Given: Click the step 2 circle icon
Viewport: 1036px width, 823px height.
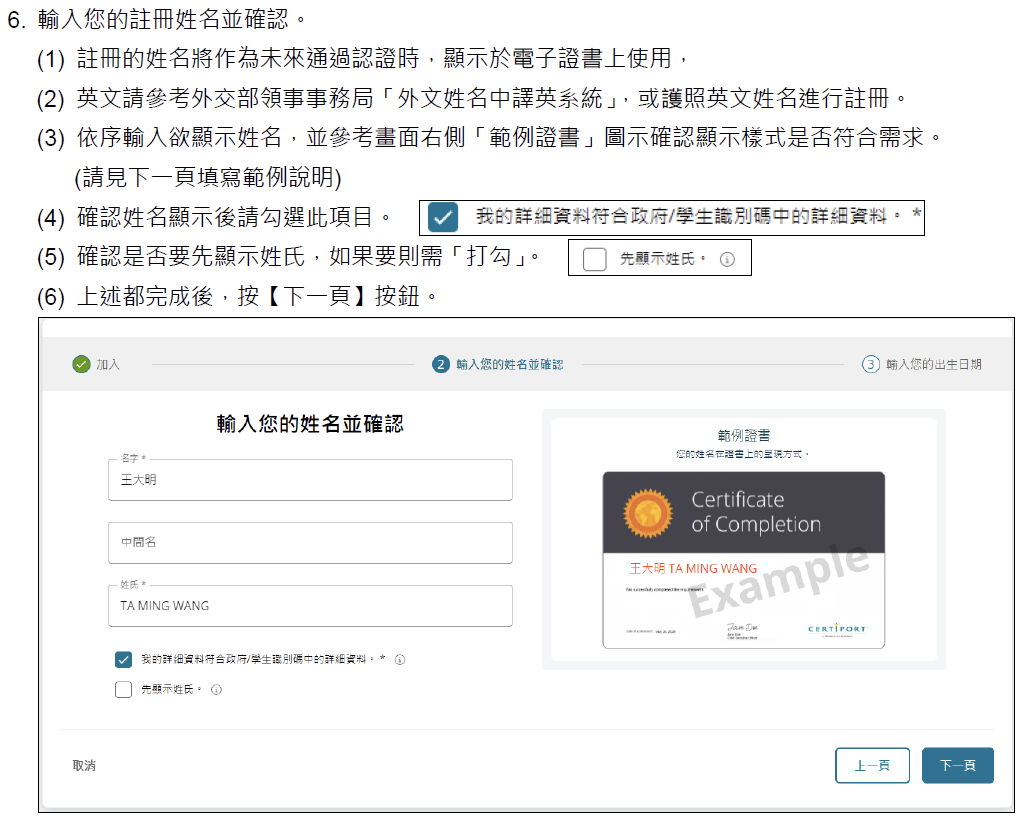Looking at the screenshot, I should [x=441, y=364].
